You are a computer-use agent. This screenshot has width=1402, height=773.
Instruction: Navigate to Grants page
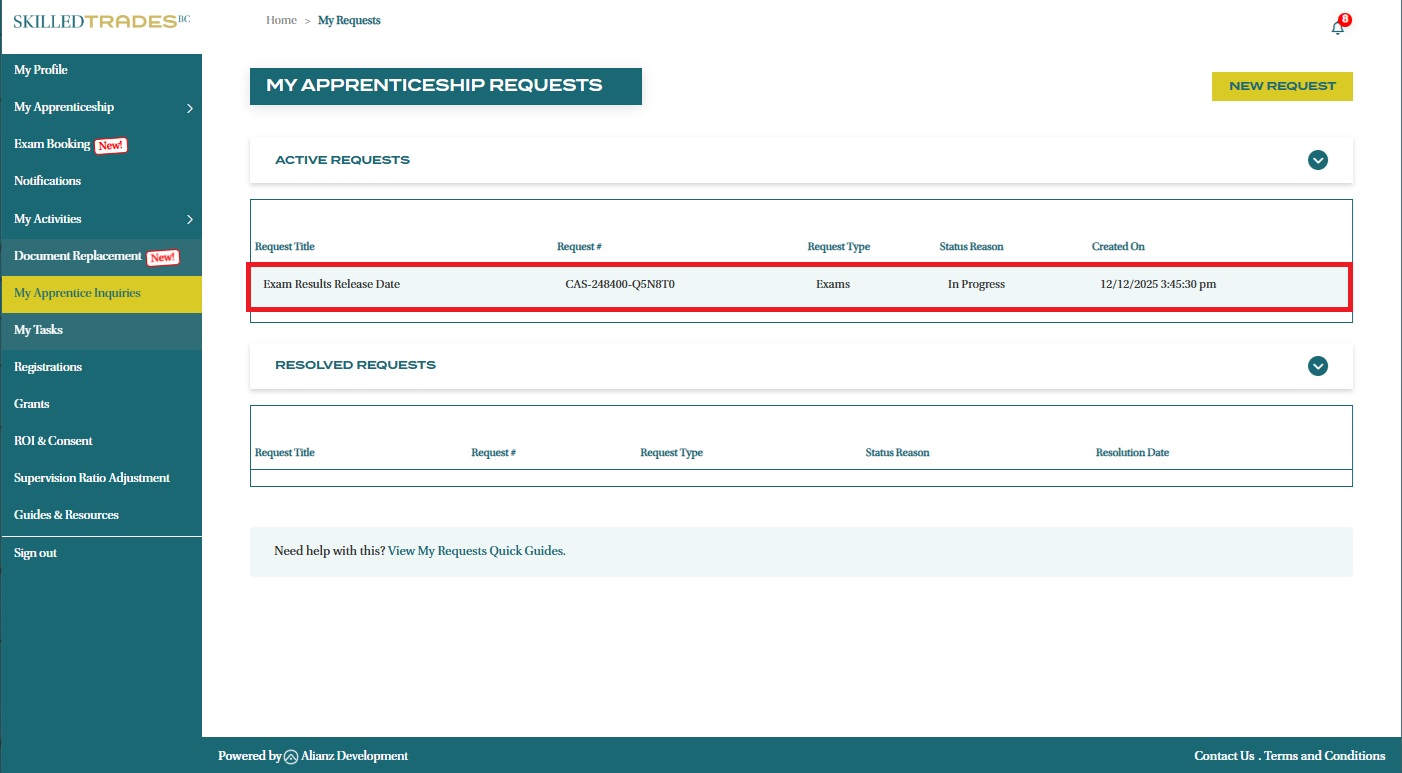(x=31, y=404)
